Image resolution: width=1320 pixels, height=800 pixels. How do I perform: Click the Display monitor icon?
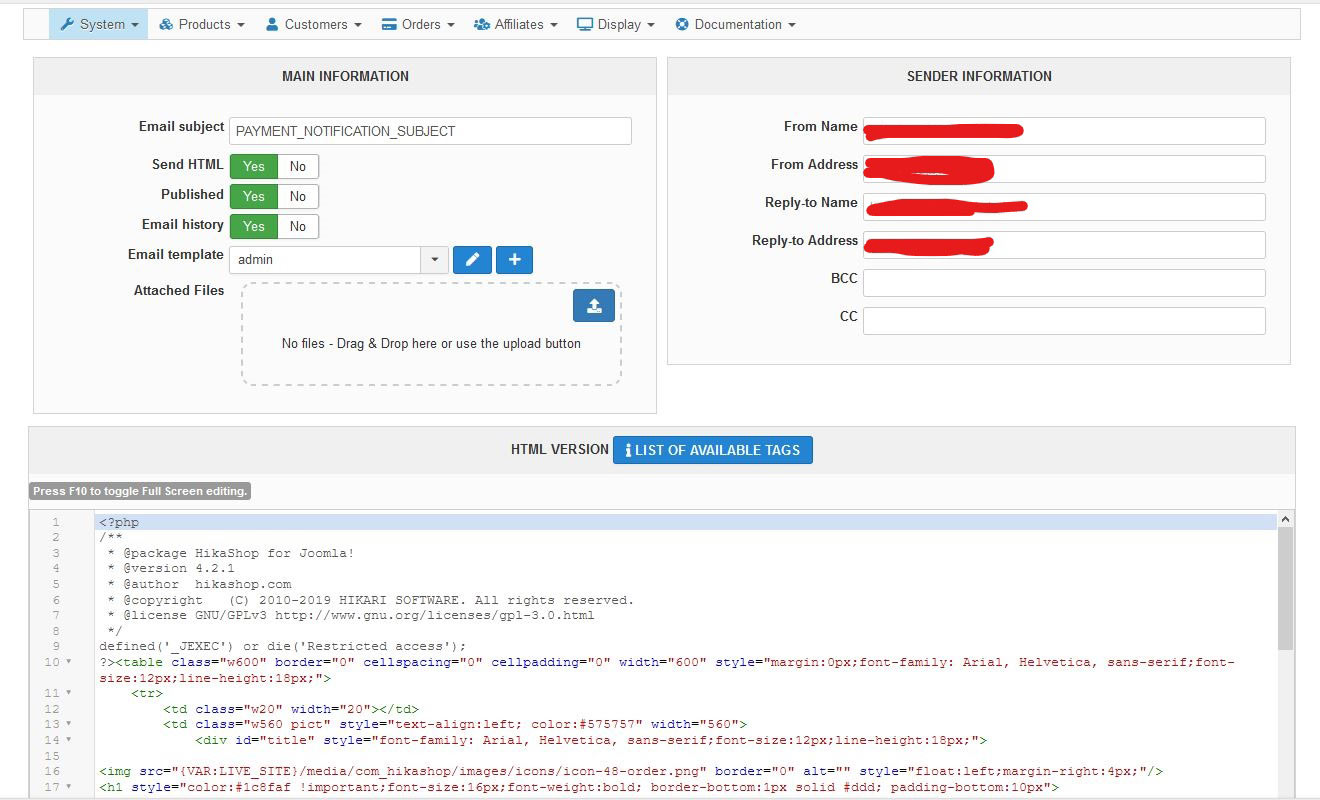click(585, 24)
